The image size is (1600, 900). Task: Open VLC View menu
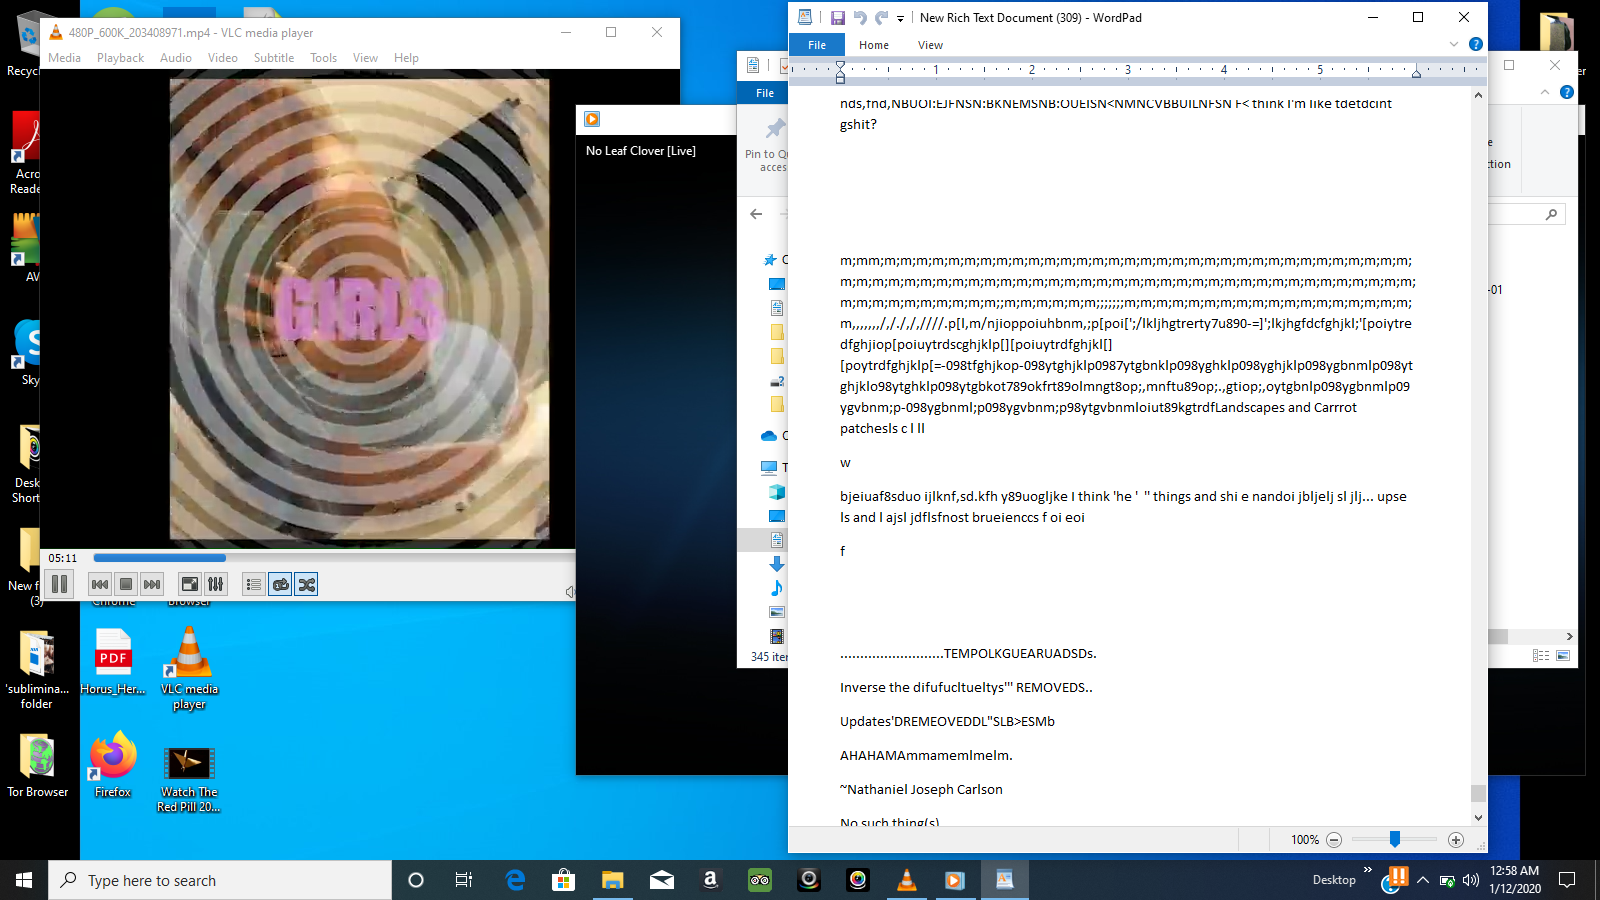click(x=365, y=58)
